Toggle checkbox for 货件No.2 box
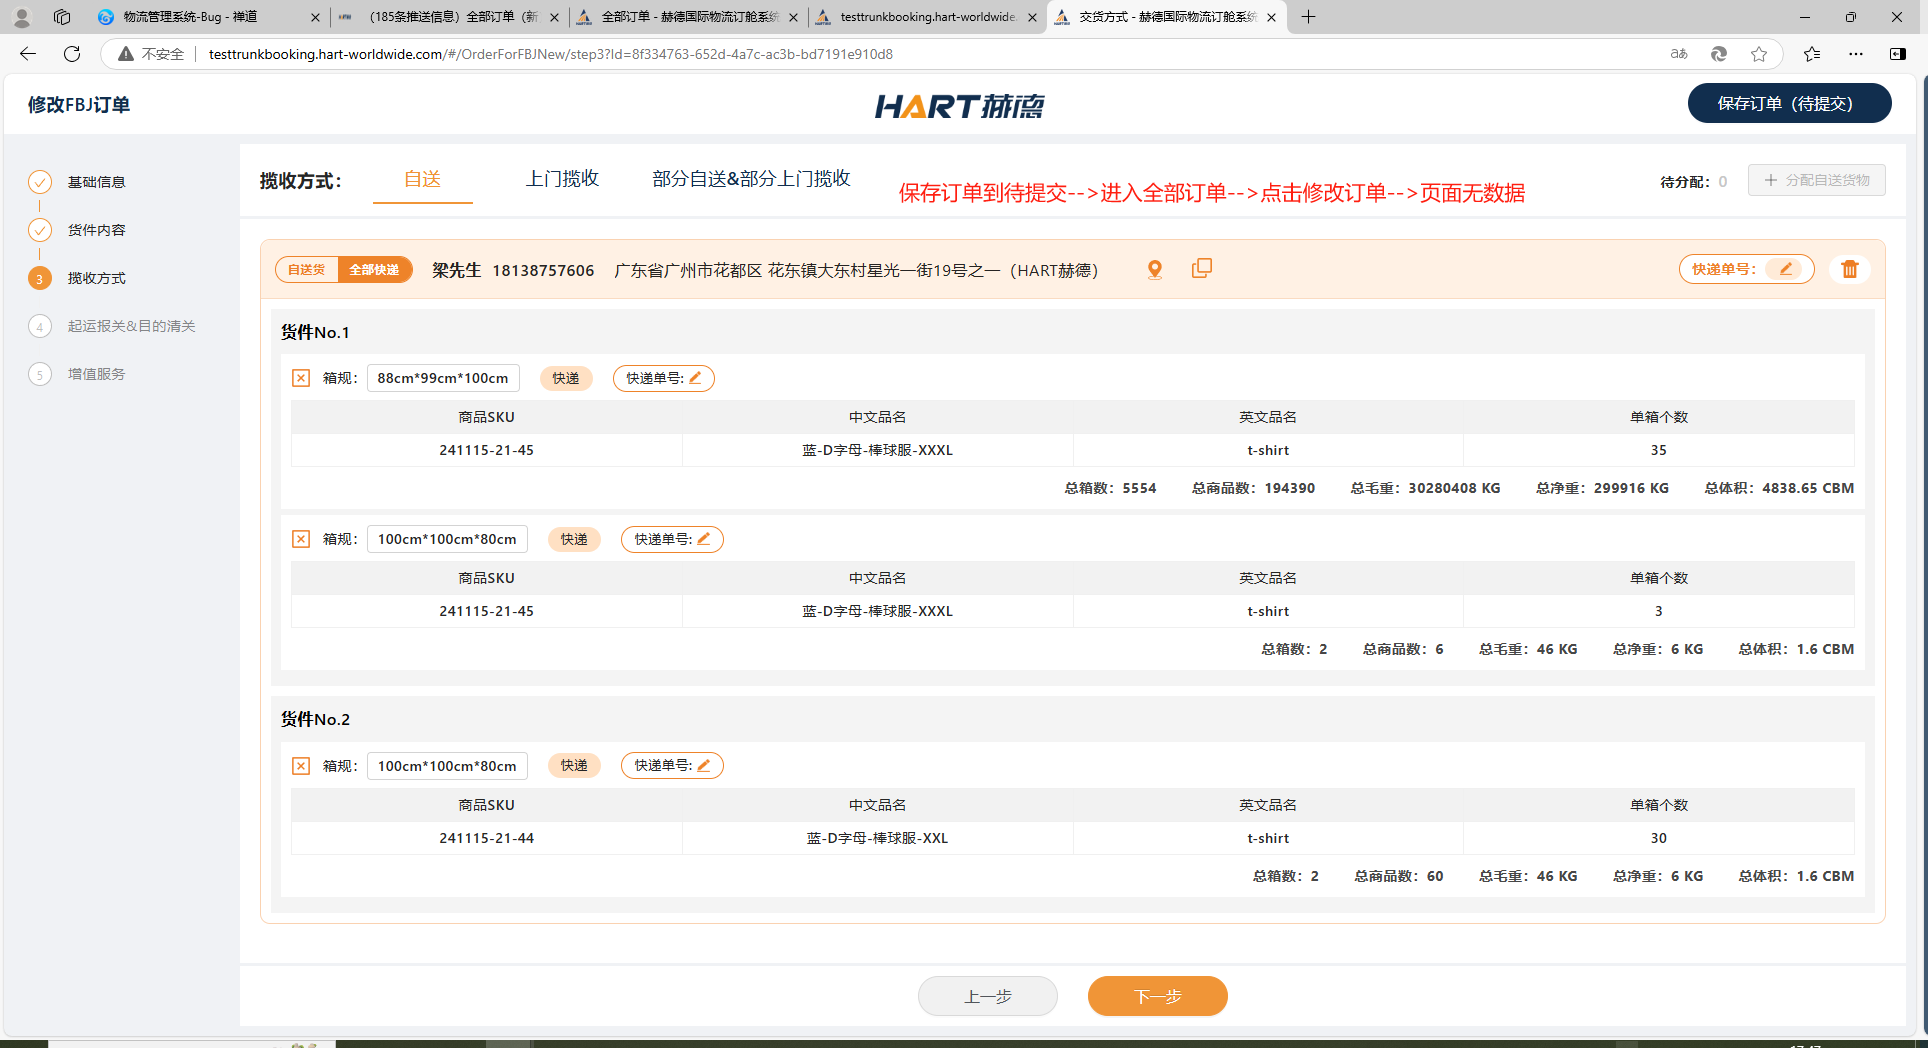1928x1048 pixels. coord(301,766)
